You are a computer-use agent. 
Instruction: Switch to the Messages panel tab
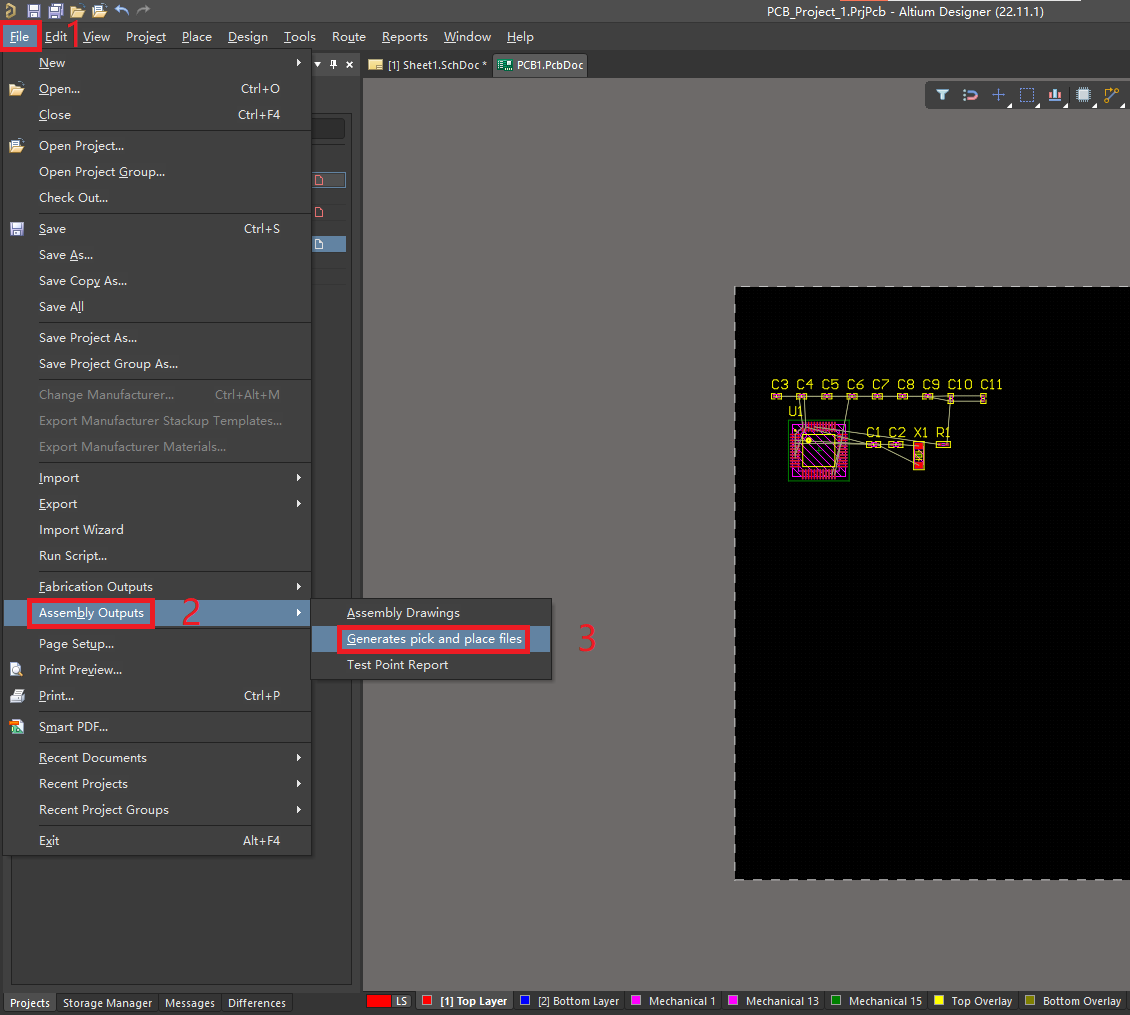point(190,1003)
